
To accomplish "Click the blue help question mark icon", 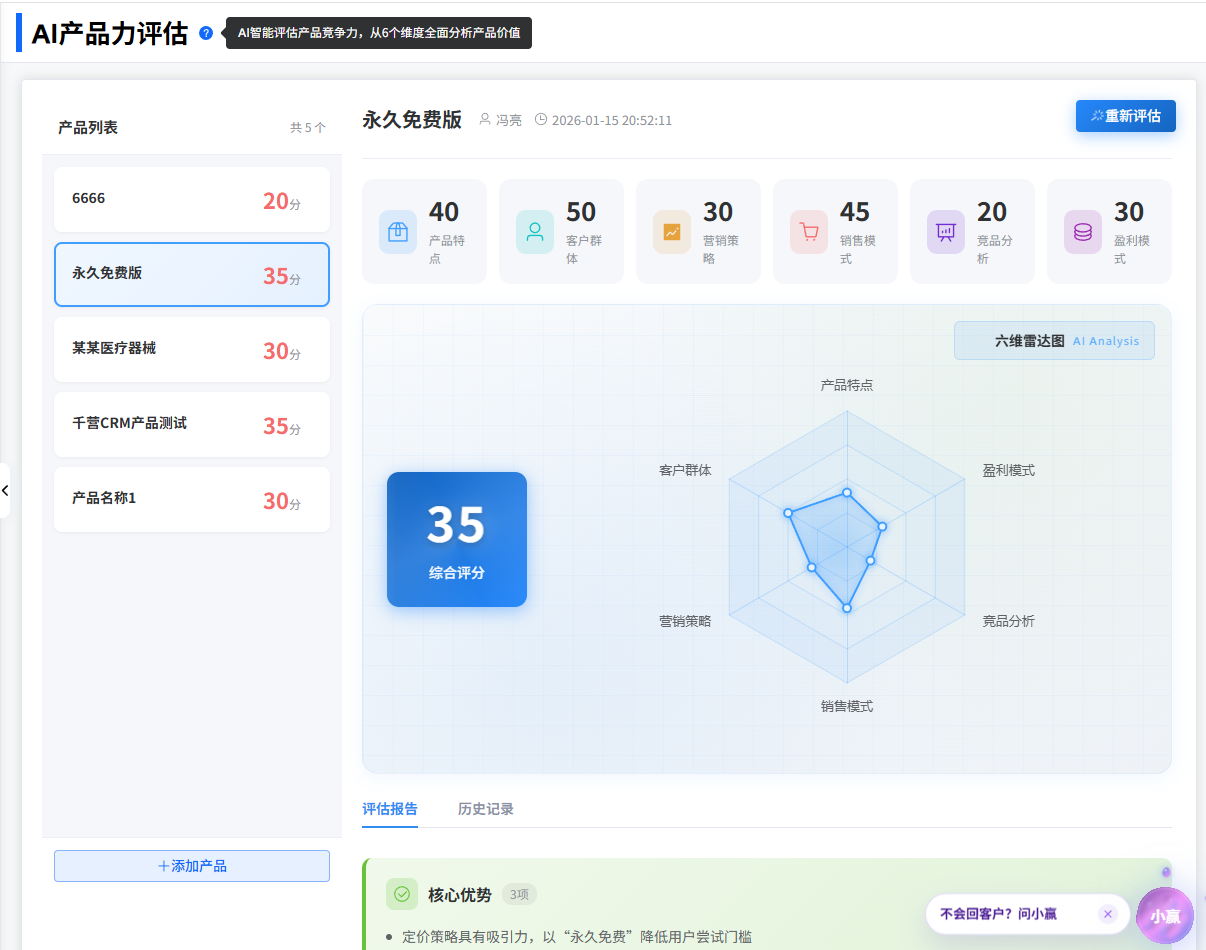I will click(x=206, y=33).
